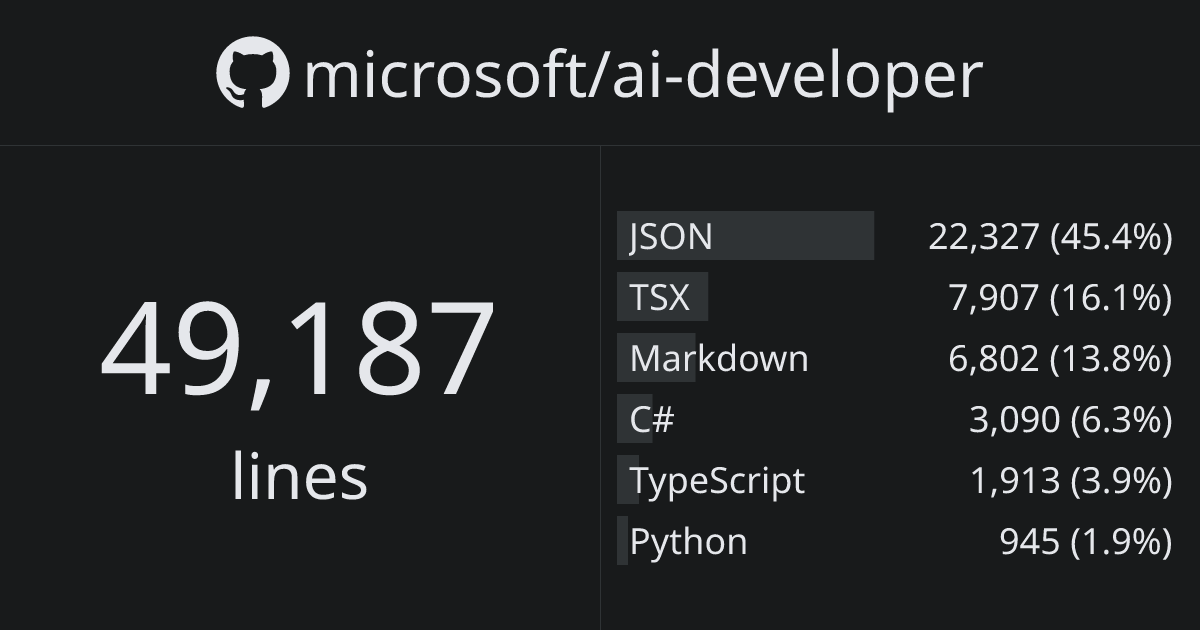Click the TypeScript value 1,913 (3.9%)

click(1071, 481)
